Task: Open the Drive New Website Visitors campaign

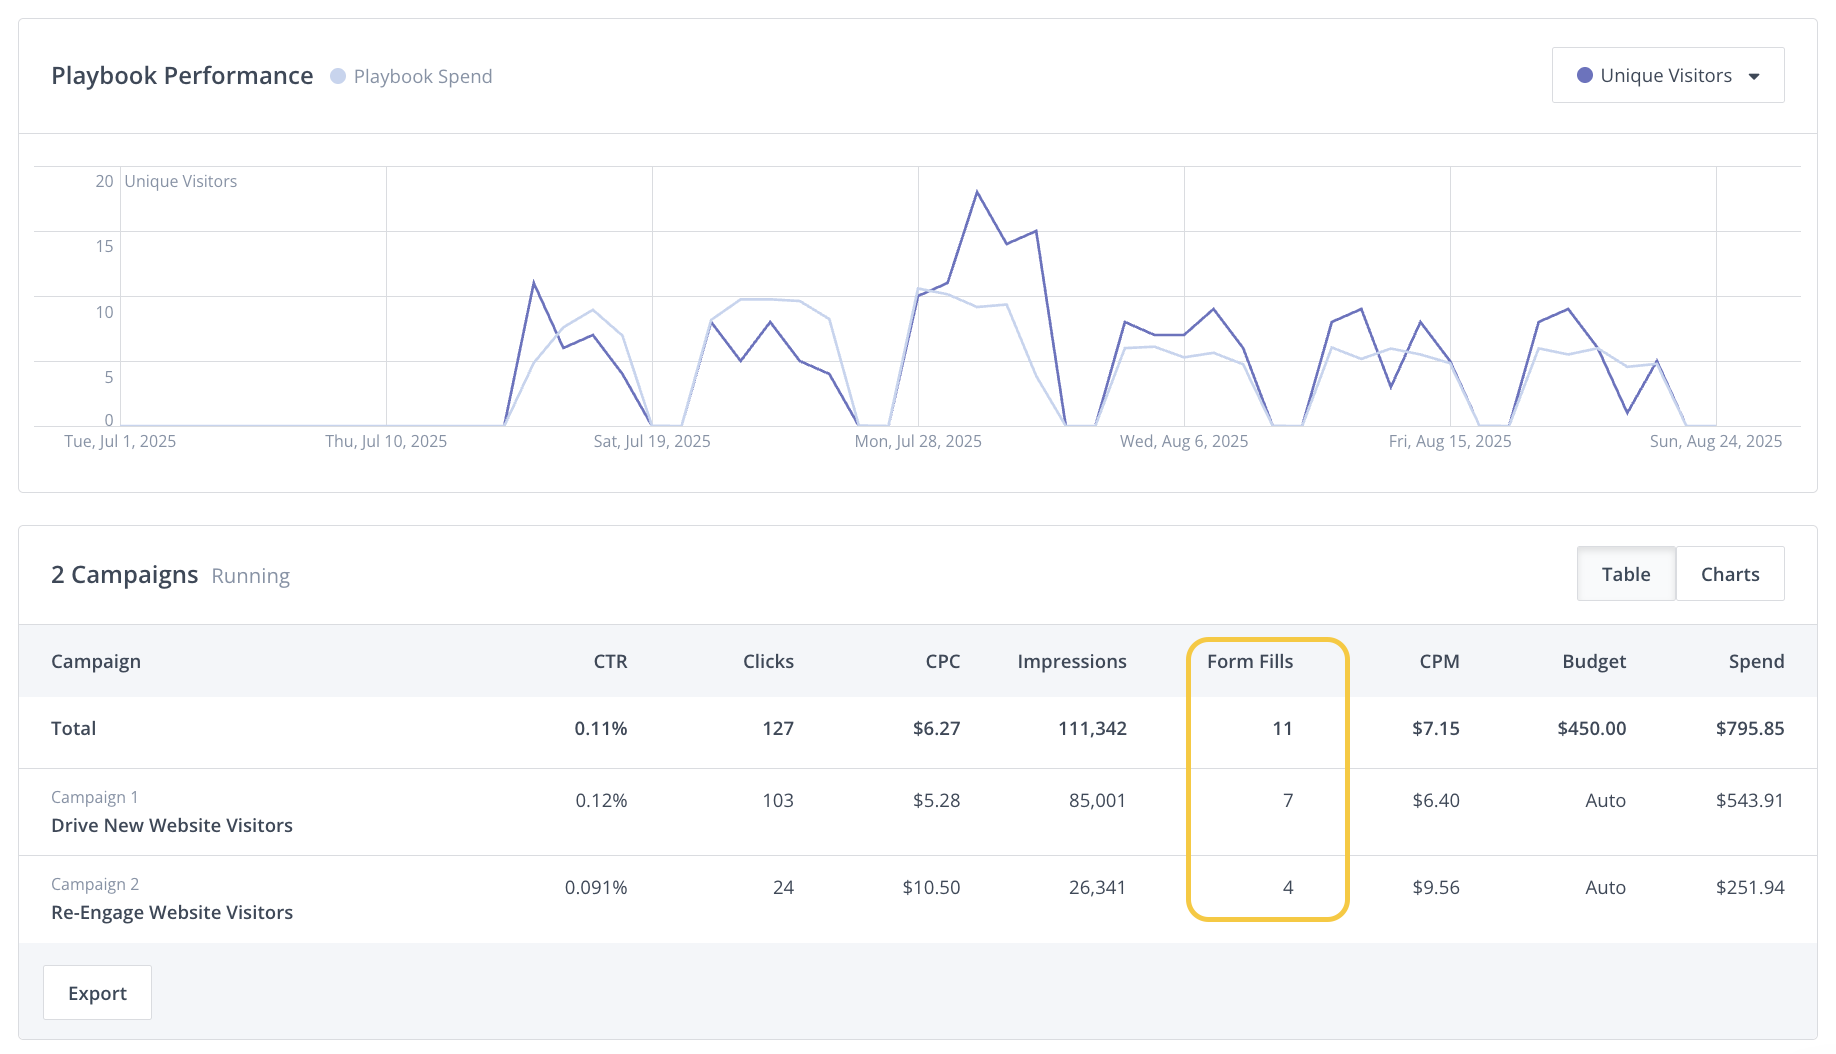Action: point(172,825)
